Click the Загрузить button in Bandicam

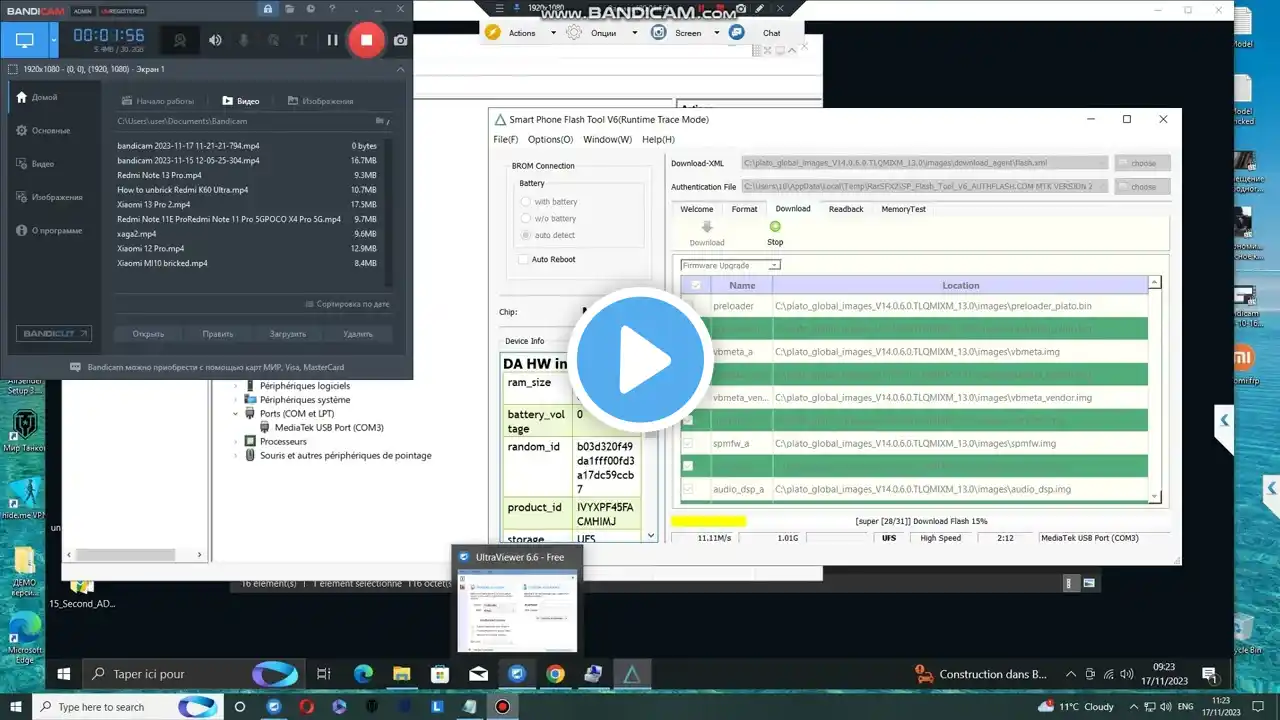pos(288,334)
